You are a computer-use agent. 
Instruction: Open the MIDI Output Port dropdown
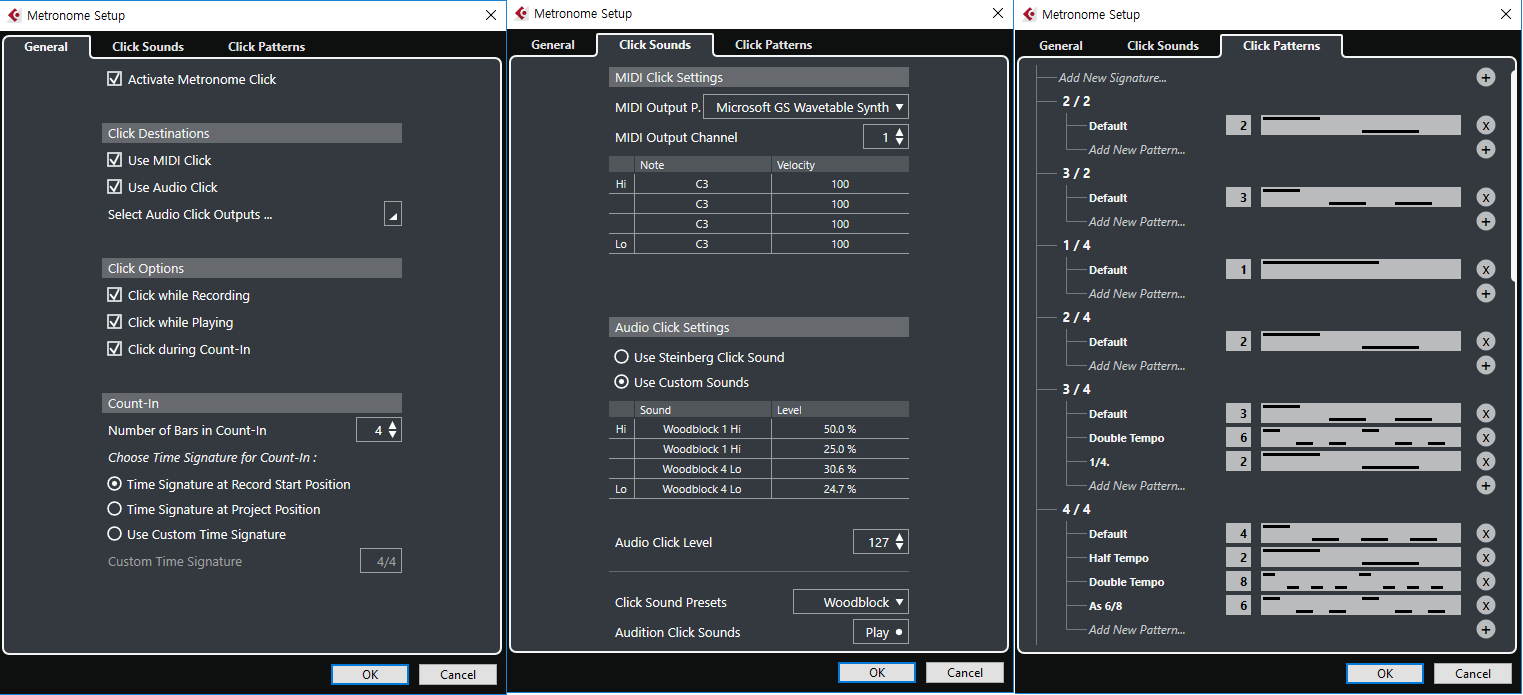point(806,108)
